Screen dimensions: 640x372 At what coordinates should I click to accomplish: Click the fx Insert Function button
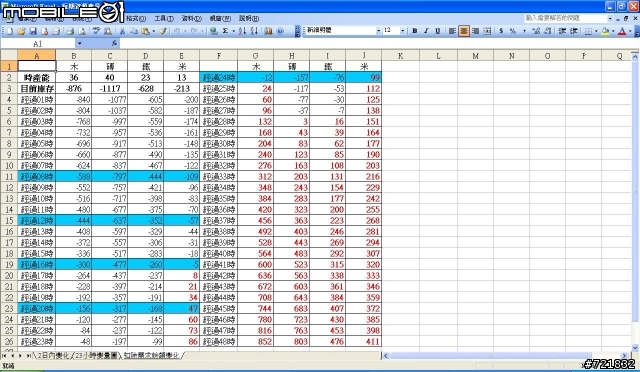[114, 43]
